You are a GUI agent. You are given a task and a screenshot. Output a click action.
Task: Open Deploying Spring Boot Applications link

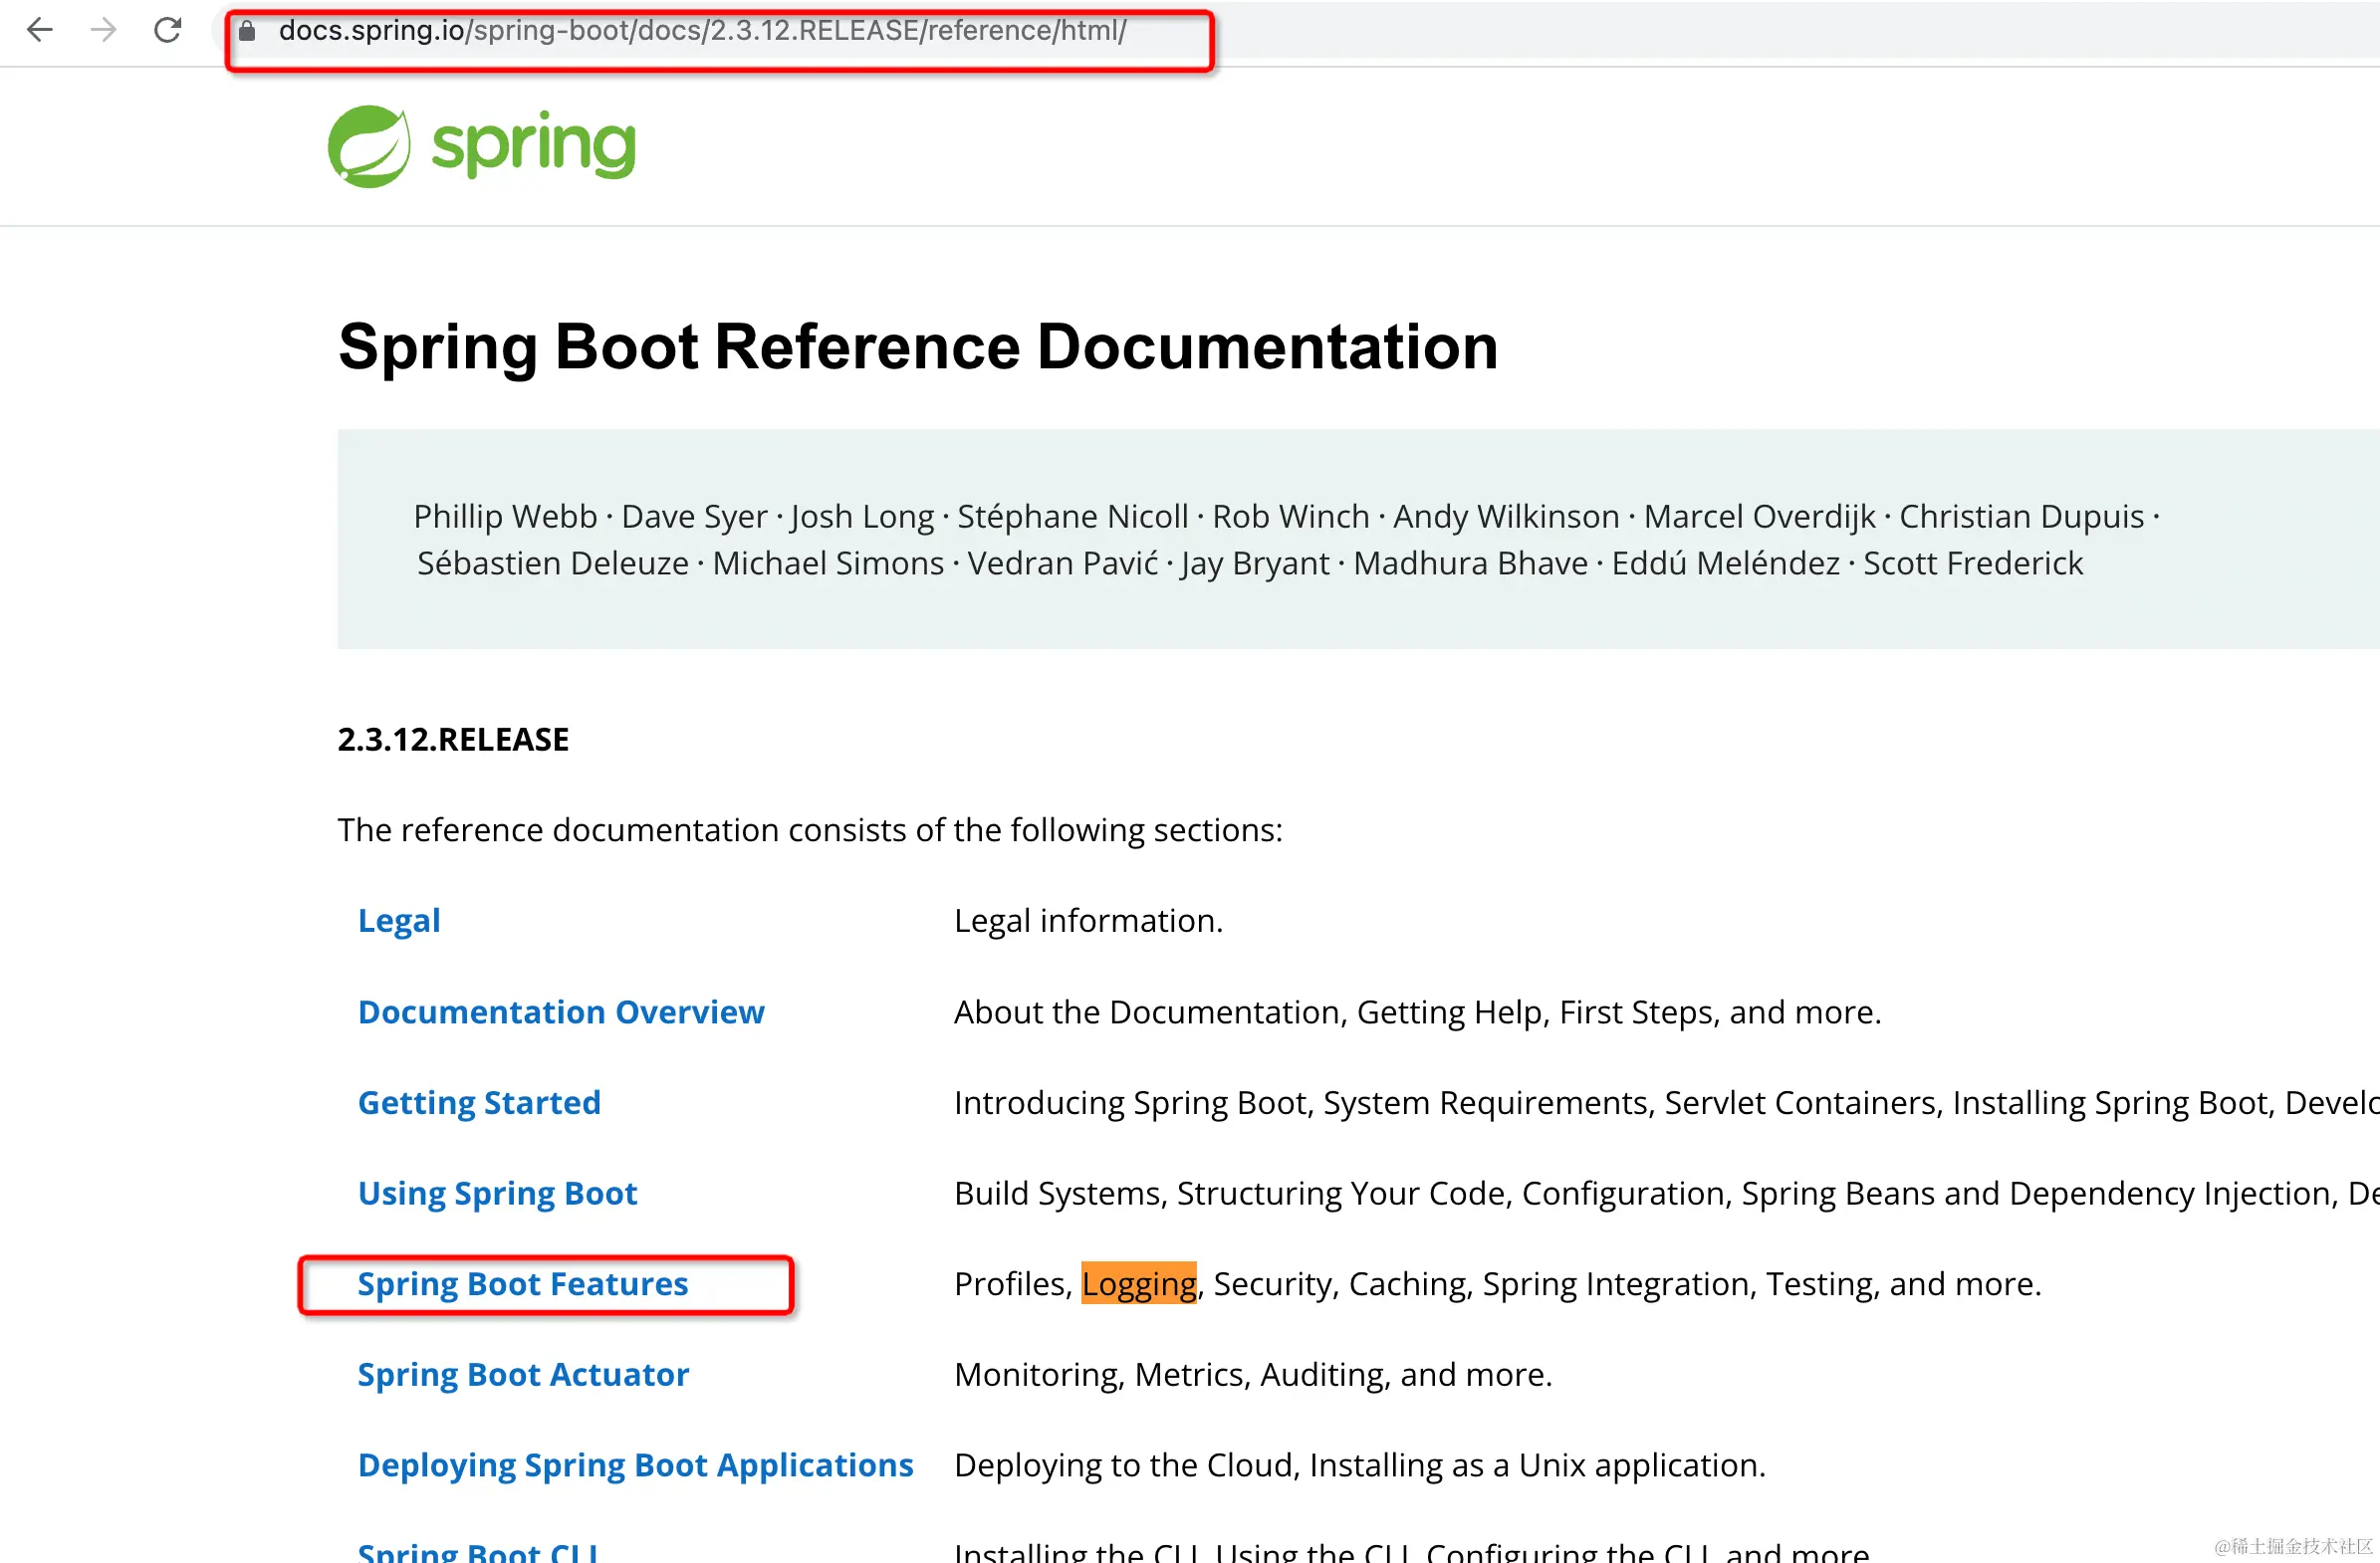click(635, 1465)
